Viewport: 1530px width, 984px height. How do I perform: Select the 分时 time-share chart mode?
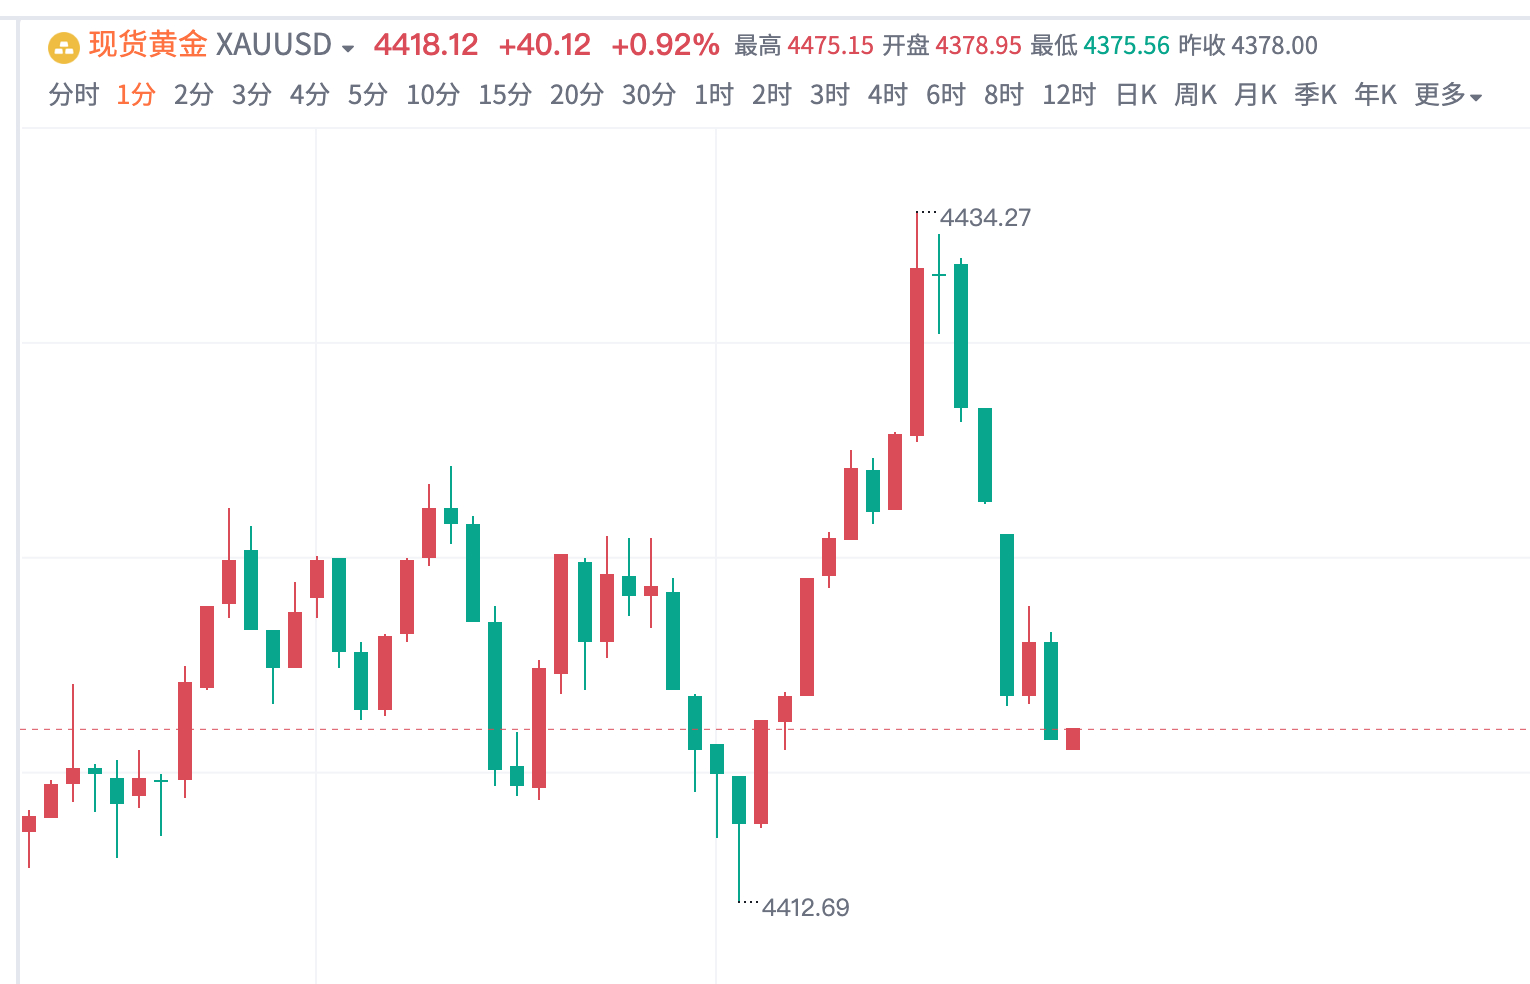(72, 95)
